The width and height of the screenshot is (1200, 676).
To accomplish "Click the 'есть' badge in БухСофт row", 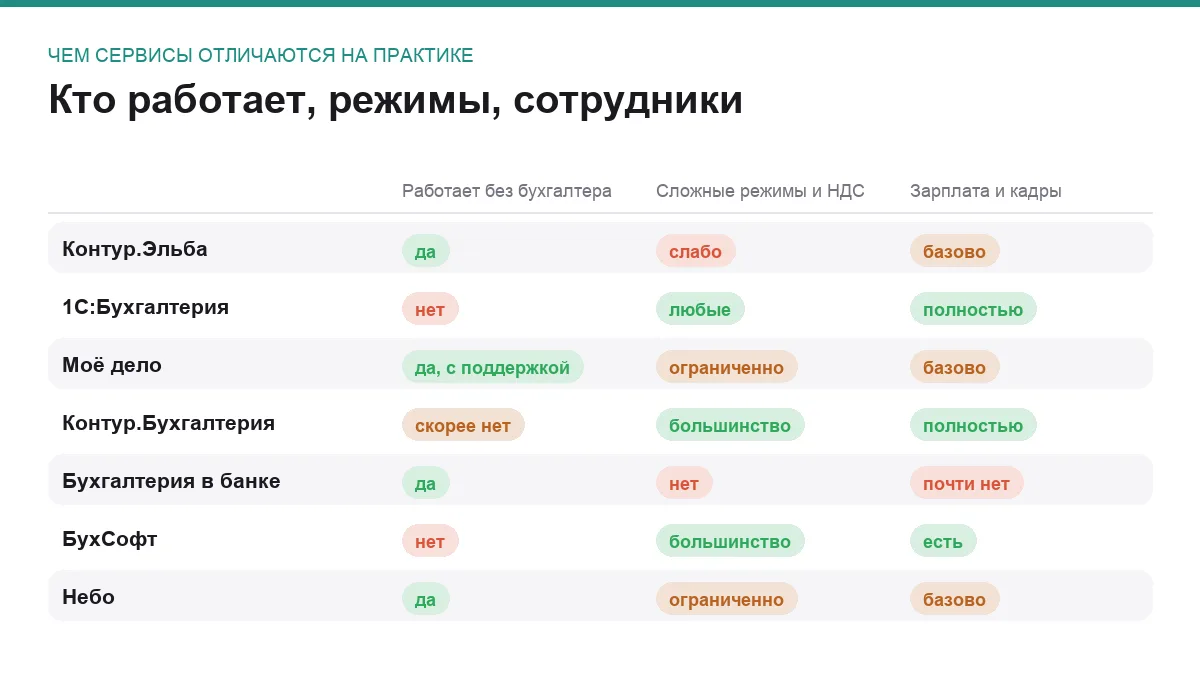I will pos(943,541).
